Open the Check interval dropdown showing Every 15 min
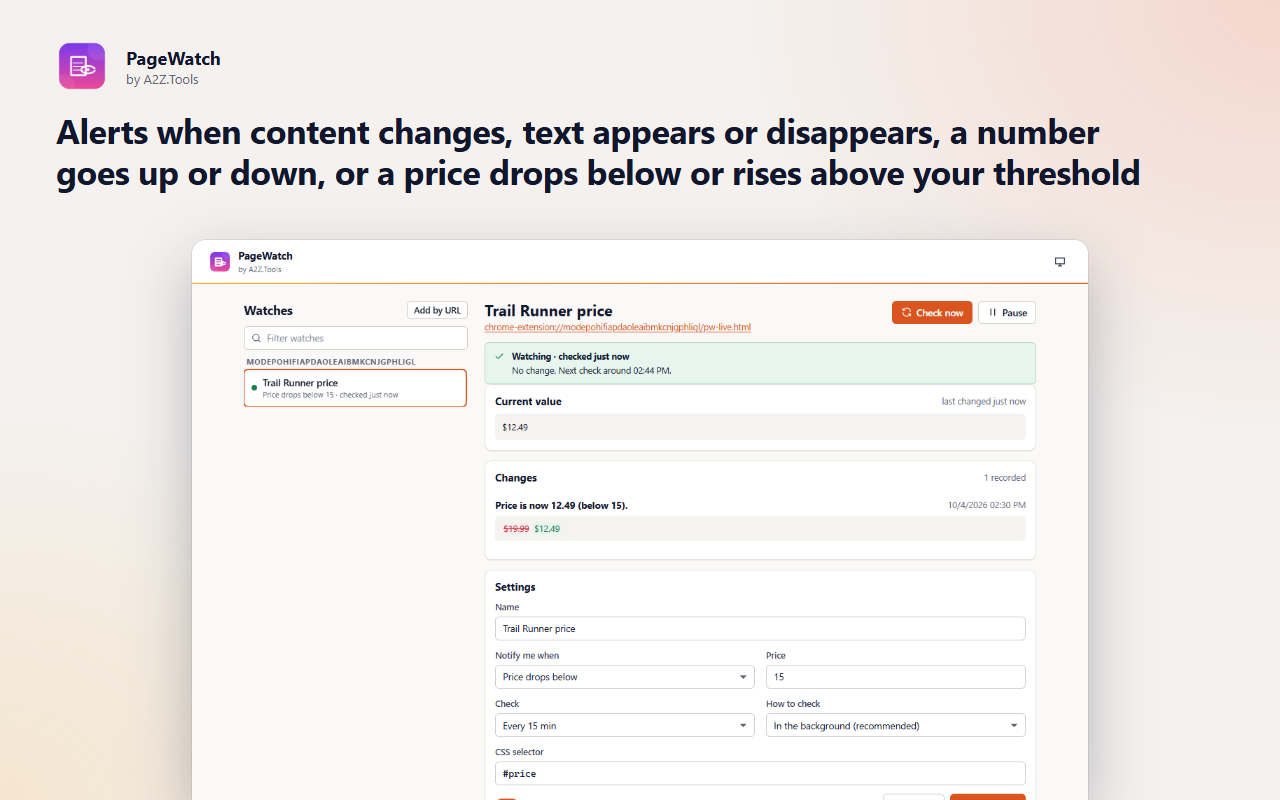 625,725
